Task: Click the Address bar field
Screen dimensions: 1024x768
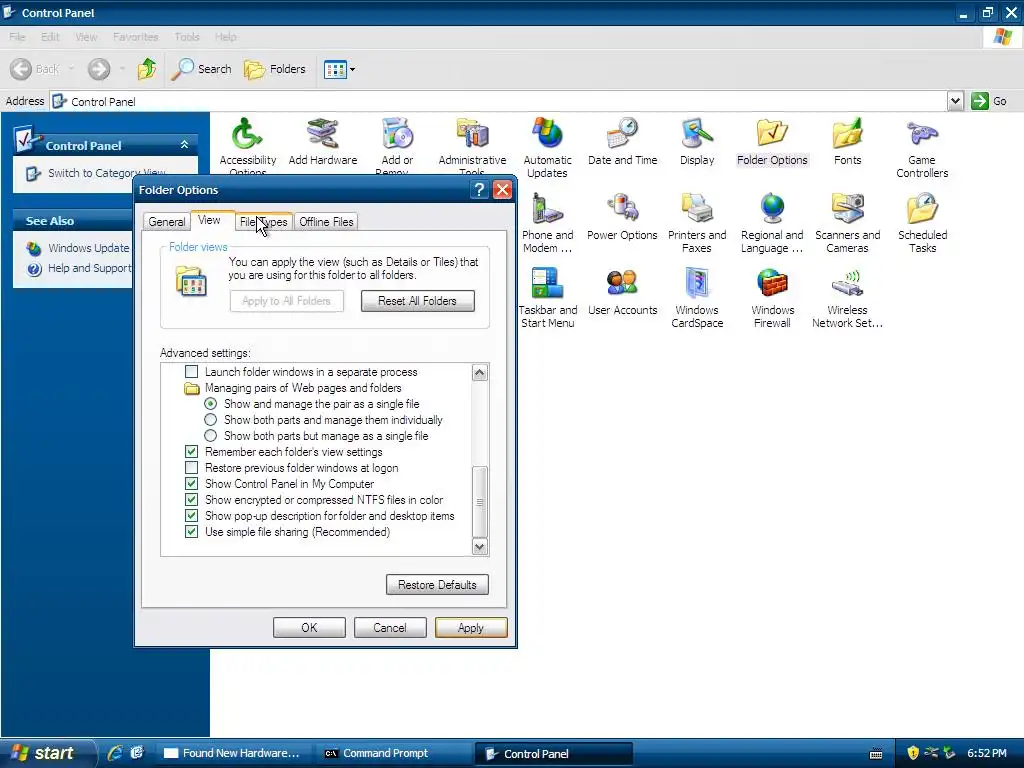Action: [499, 101]
